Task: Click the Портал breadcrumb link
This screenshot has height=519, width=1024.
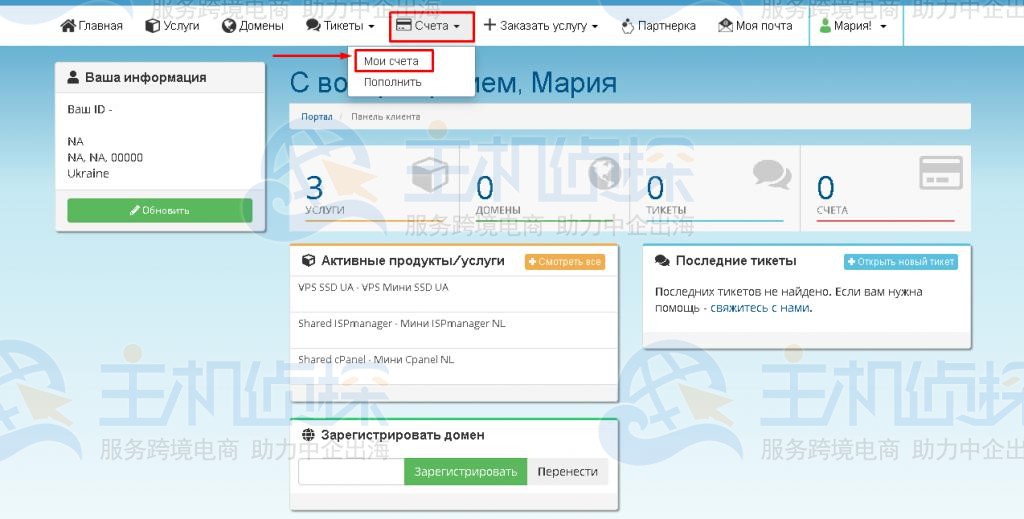Action: (x=316, y=117)
